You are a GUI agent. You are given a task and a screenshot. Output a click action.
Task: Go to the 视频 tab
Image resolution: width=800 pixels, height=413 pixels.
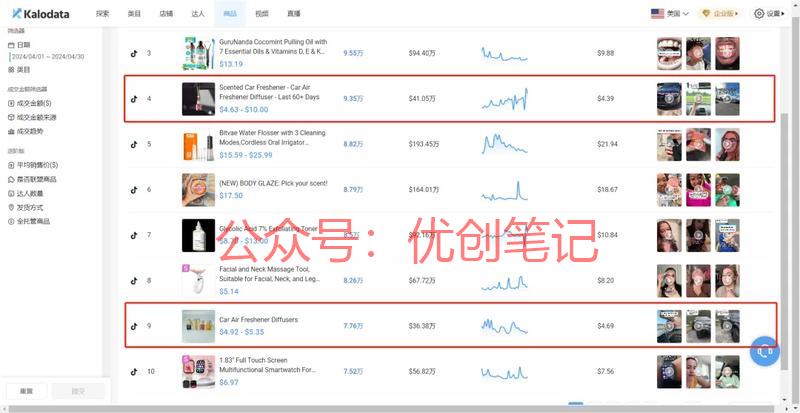(262, 14)
